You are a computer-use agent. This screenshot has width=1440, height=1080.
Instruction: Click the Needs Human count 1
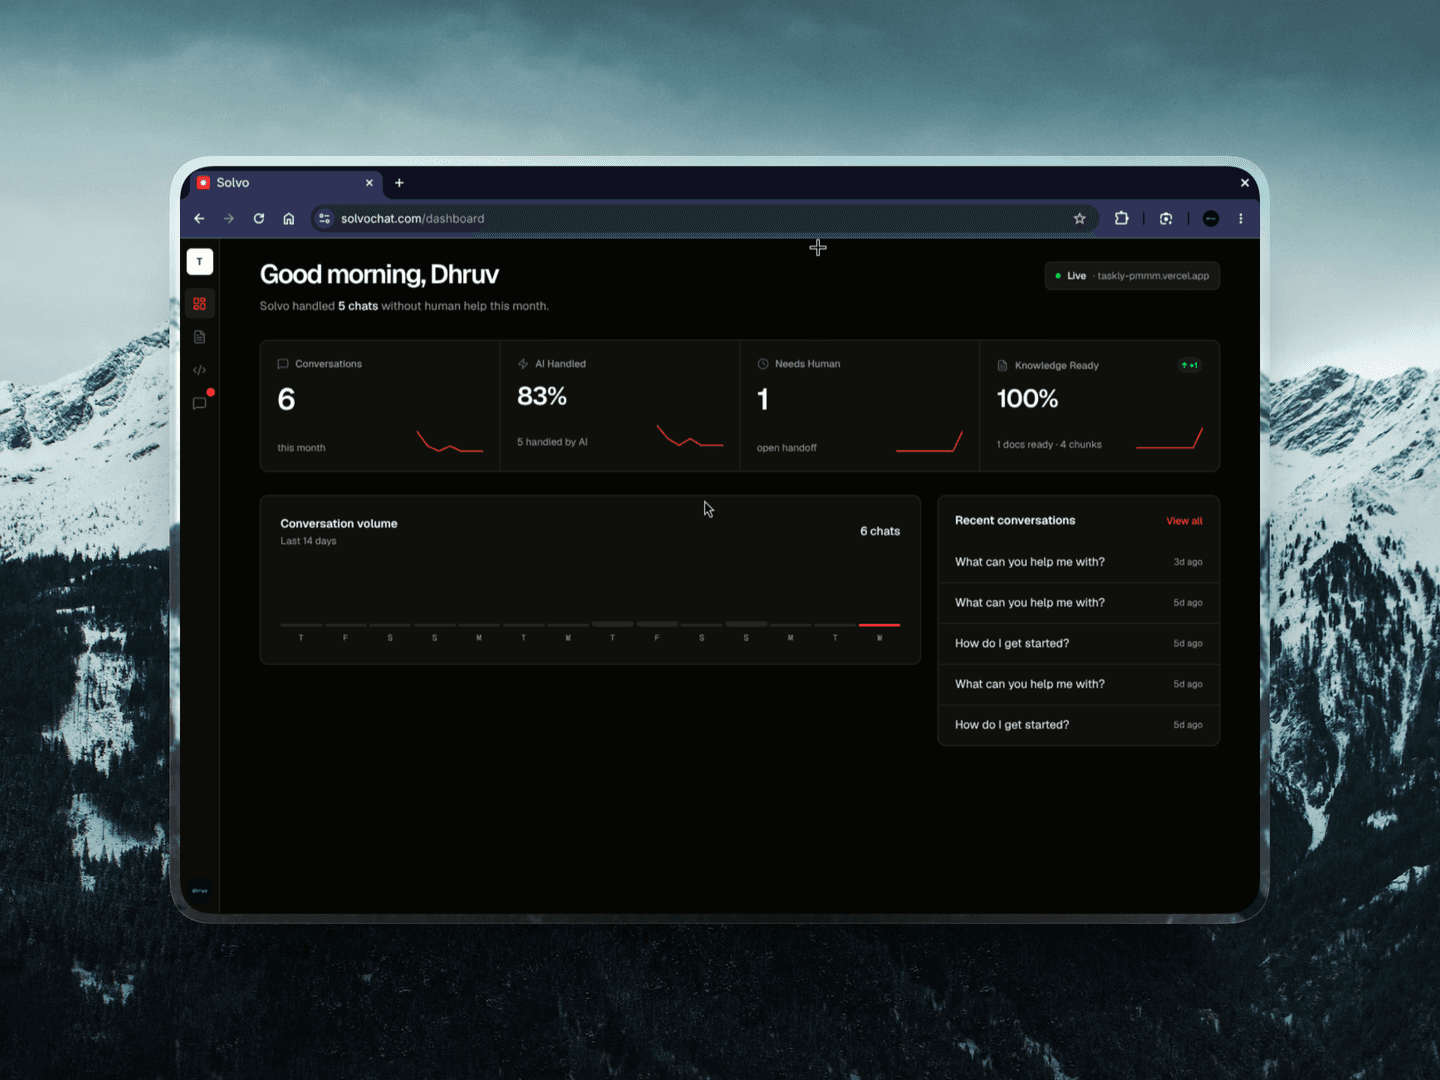tap(763, 400)
